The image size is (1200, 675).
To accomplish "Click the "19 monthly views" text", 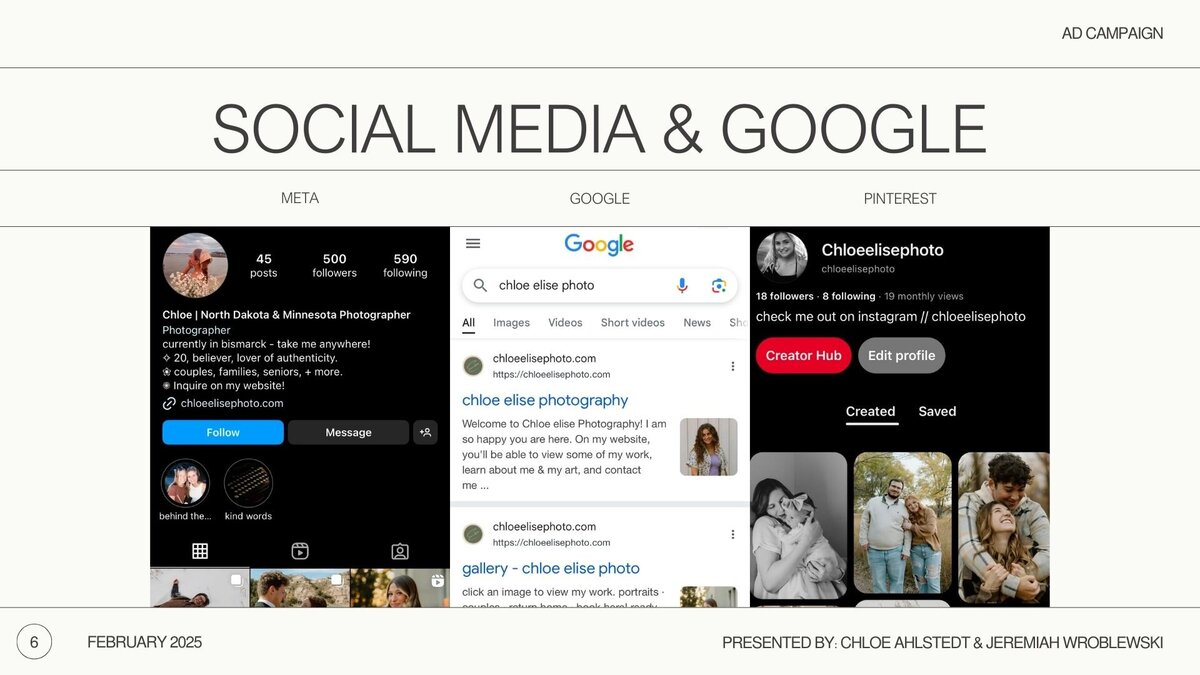I will pyautogui.click(x=924, y=296).
